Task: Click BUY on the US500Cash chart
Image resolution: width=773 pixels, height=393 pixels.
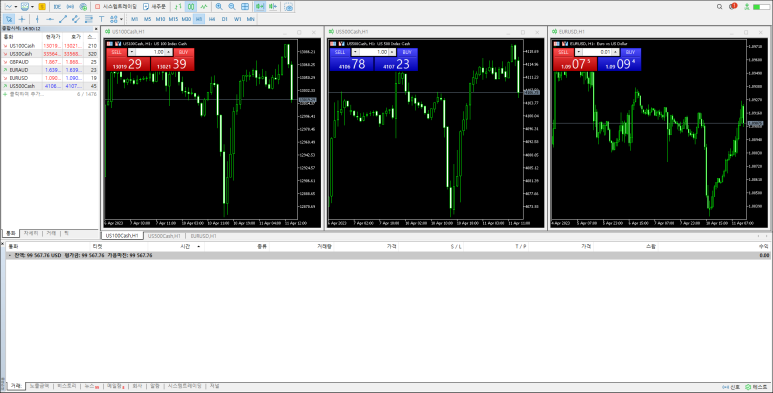Action: [407, 52]
